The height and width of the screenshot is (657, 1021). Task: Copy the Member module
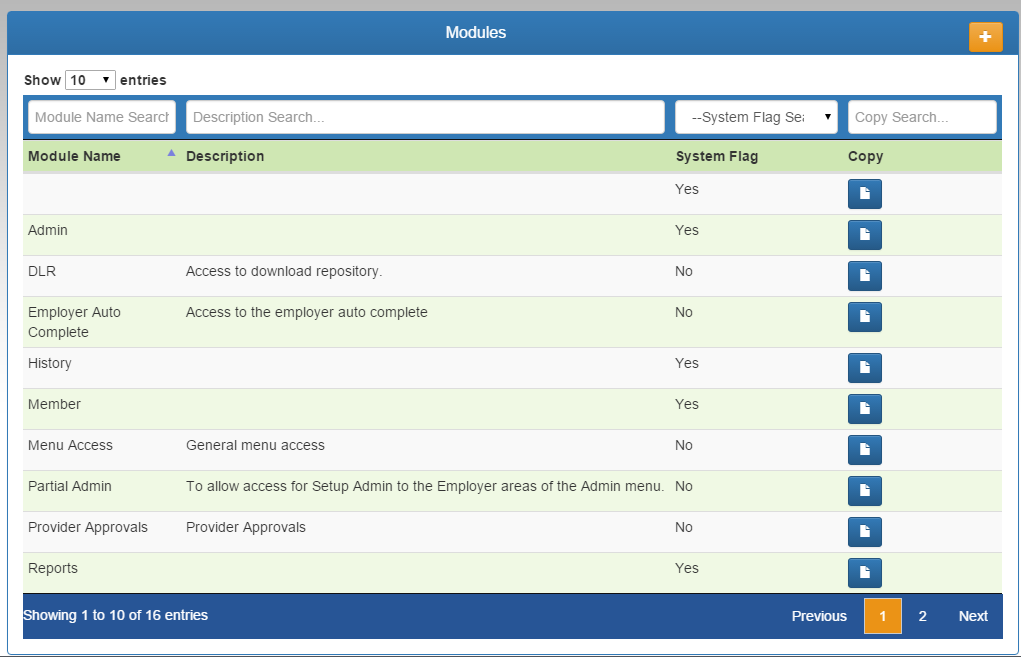864,409
